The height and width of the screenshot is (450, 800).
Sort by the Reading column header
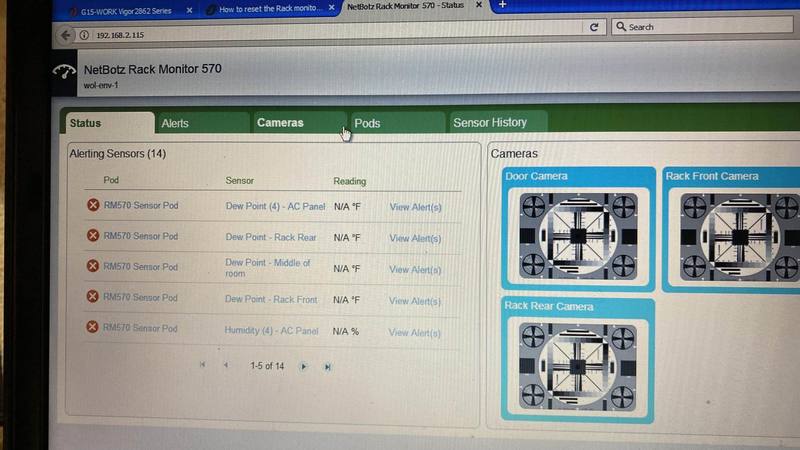[x=349, y=181]
